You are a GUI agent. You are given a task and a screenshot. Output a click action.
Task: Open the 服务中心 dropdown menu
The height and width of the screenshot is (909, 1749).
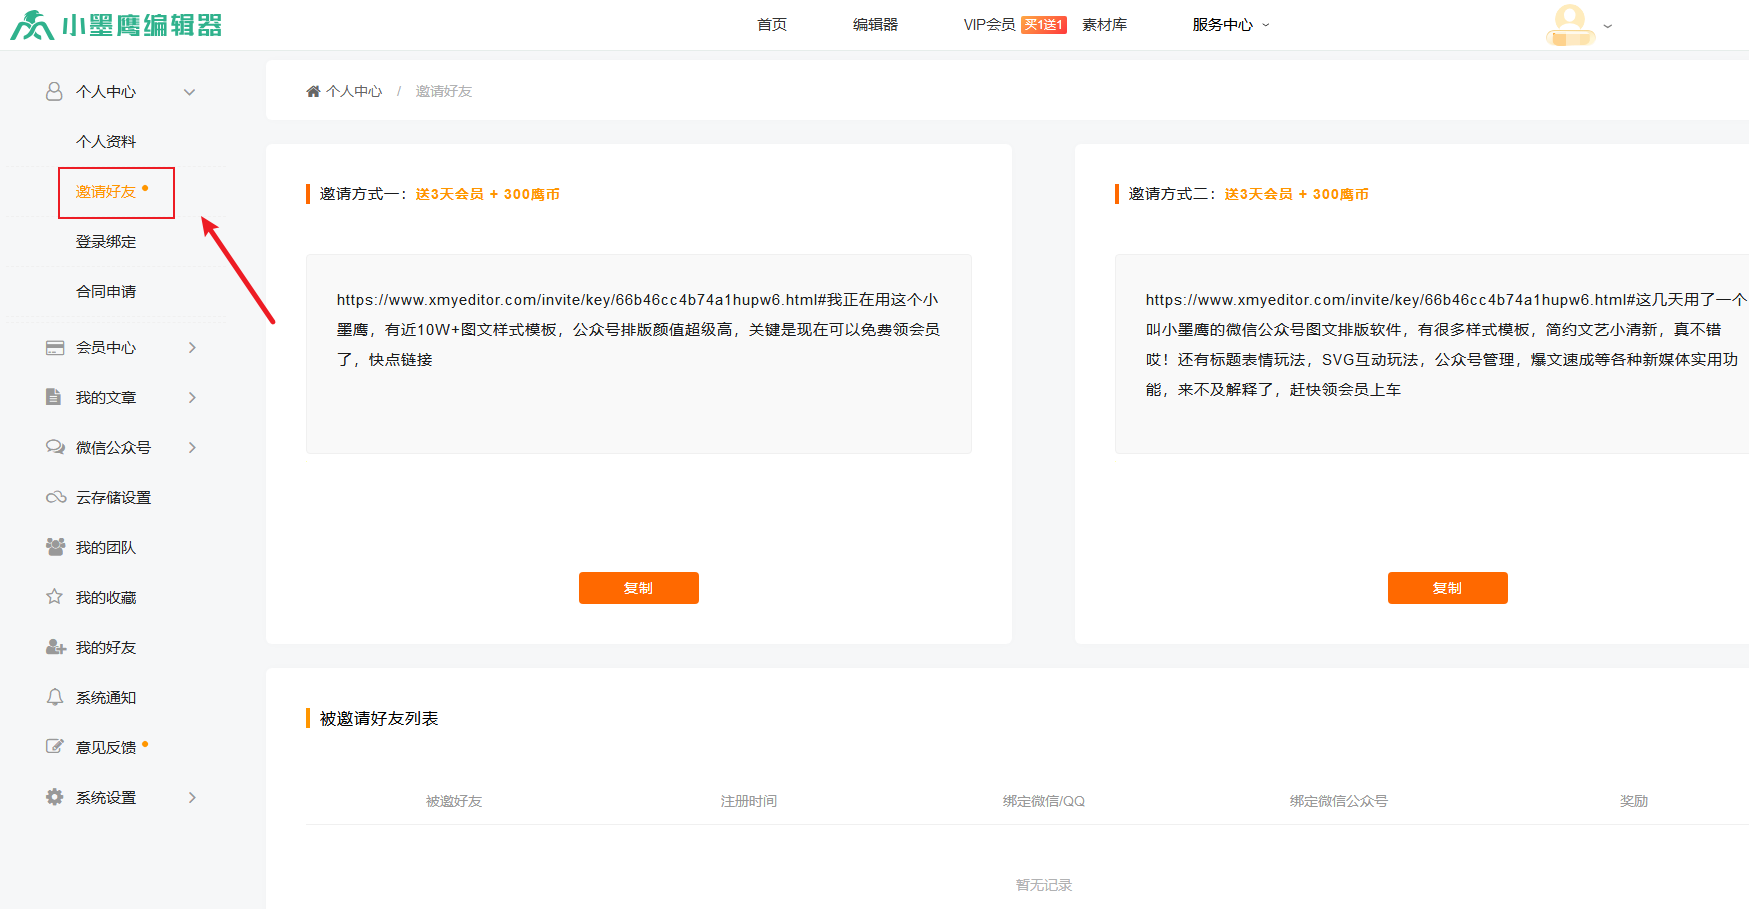(x=1230, y=25)
